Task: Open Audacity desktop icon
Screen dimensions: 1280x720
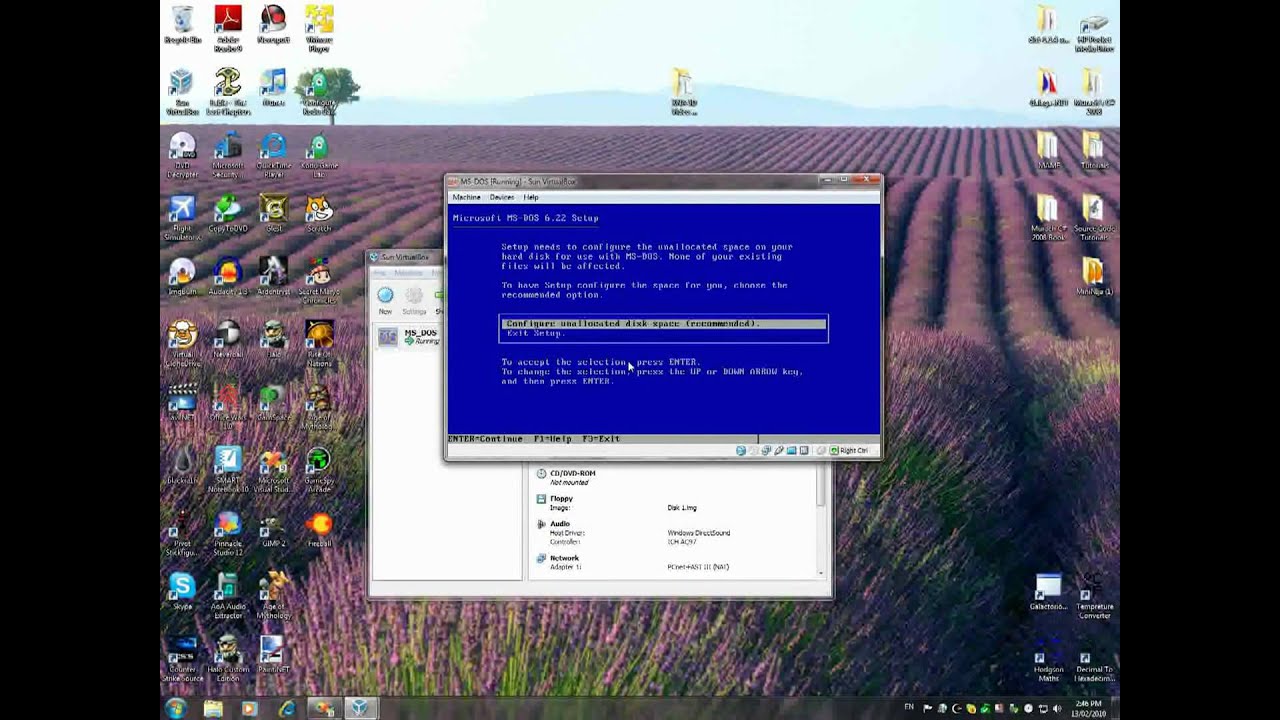Action: coord(228,277)
